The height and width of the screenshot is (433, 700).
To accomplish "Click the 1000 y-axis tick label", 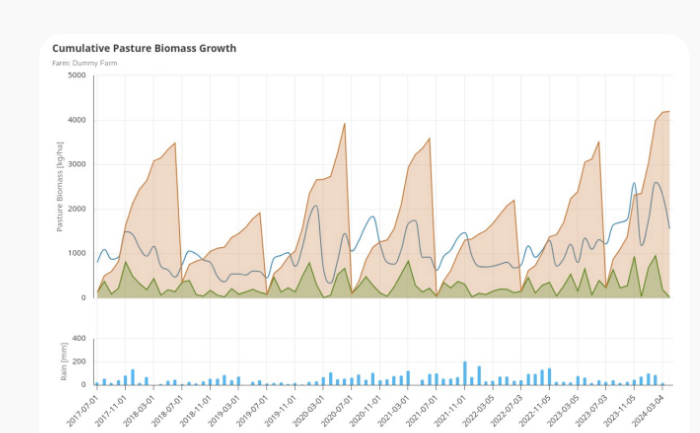I will click(x=77, y=253).
